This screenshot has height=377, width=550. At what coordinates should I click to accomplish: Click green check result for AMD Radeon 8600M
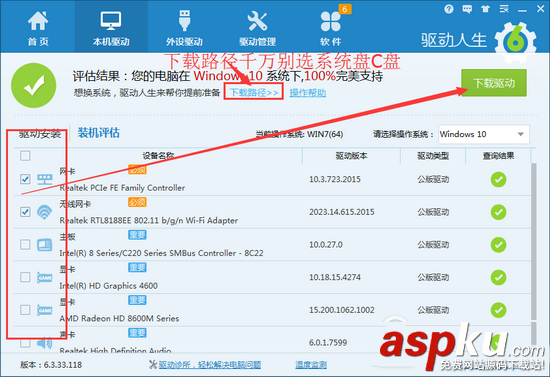click(498, 310)
